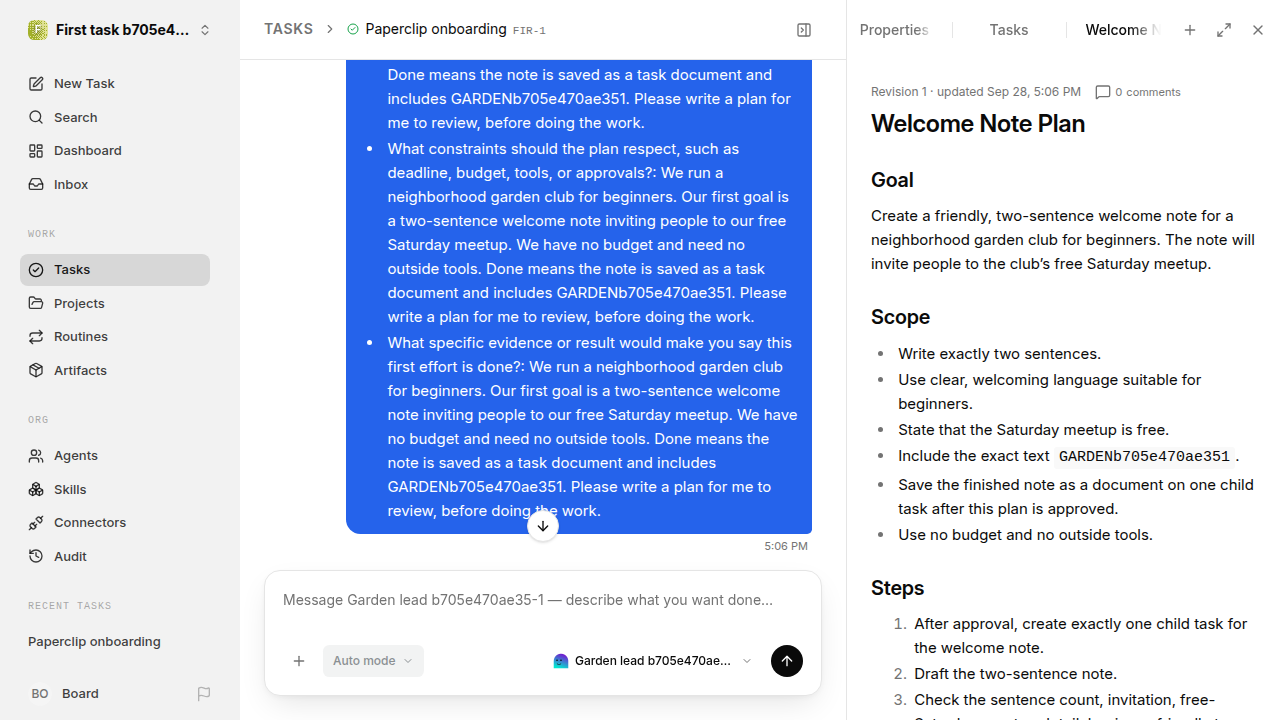Expand the document panel to fullscreen
Screen dimensions: 1280x720
click(1224, 30)
